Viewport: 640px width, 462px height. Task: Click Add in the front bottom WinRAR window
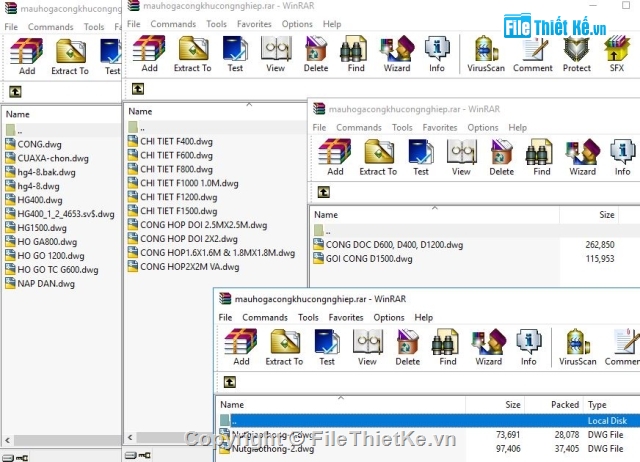pos(241,347)
